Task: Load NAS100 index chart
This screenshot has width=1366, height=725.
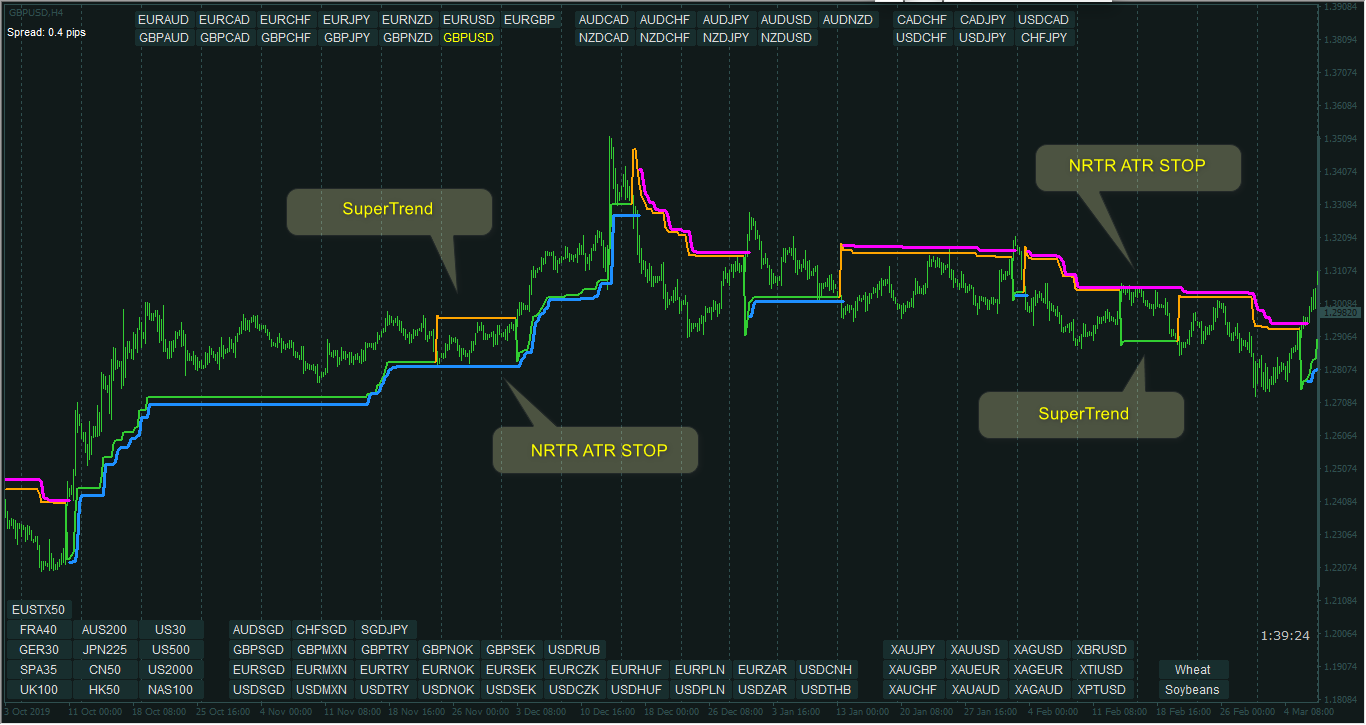Action: click(171, 690)
